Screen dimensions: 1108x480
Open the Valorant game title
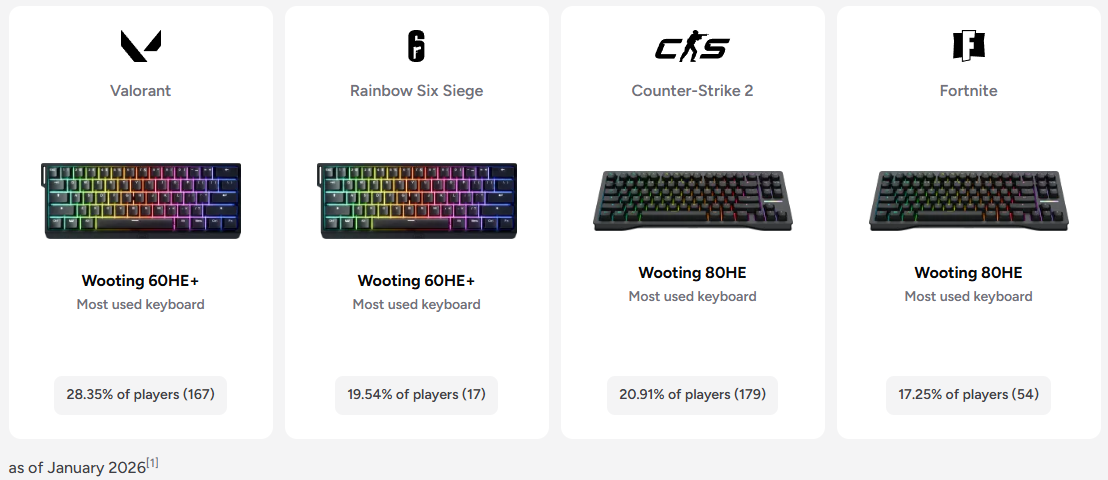click(x=140, y=91)
